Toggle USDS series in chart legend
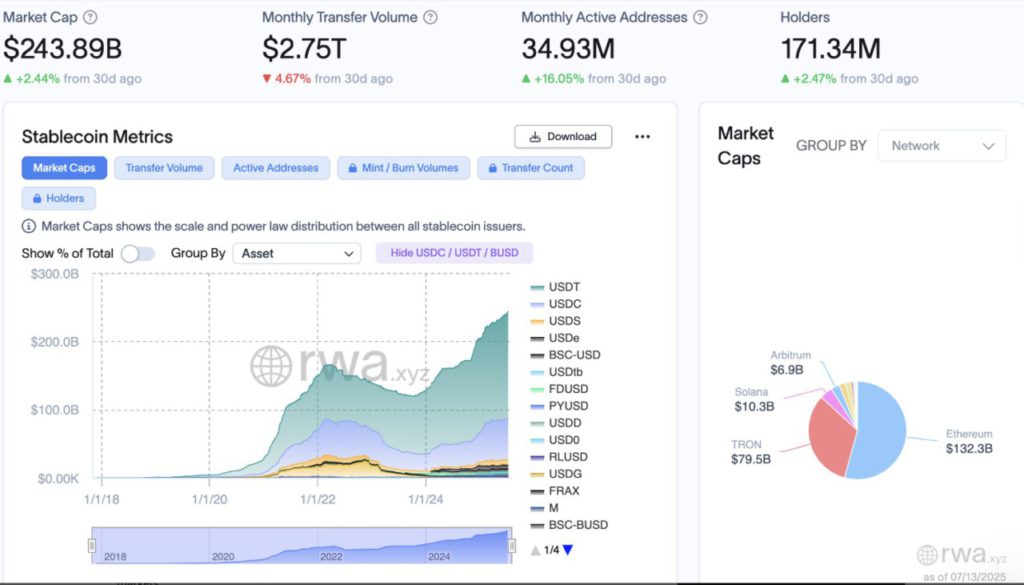Viewport: 1024px width, 585px height. 556,321
